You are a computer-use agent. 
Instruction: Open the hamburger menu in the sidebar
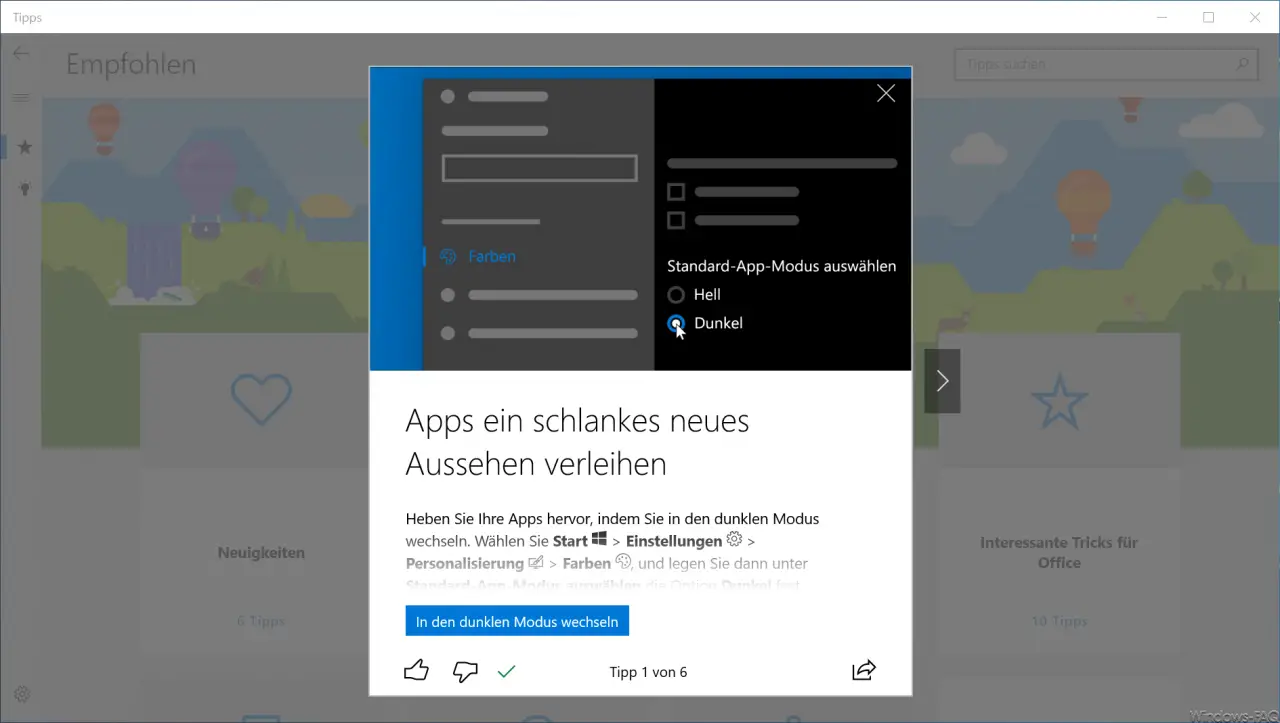pyautogui.click(x=21, y=97)
